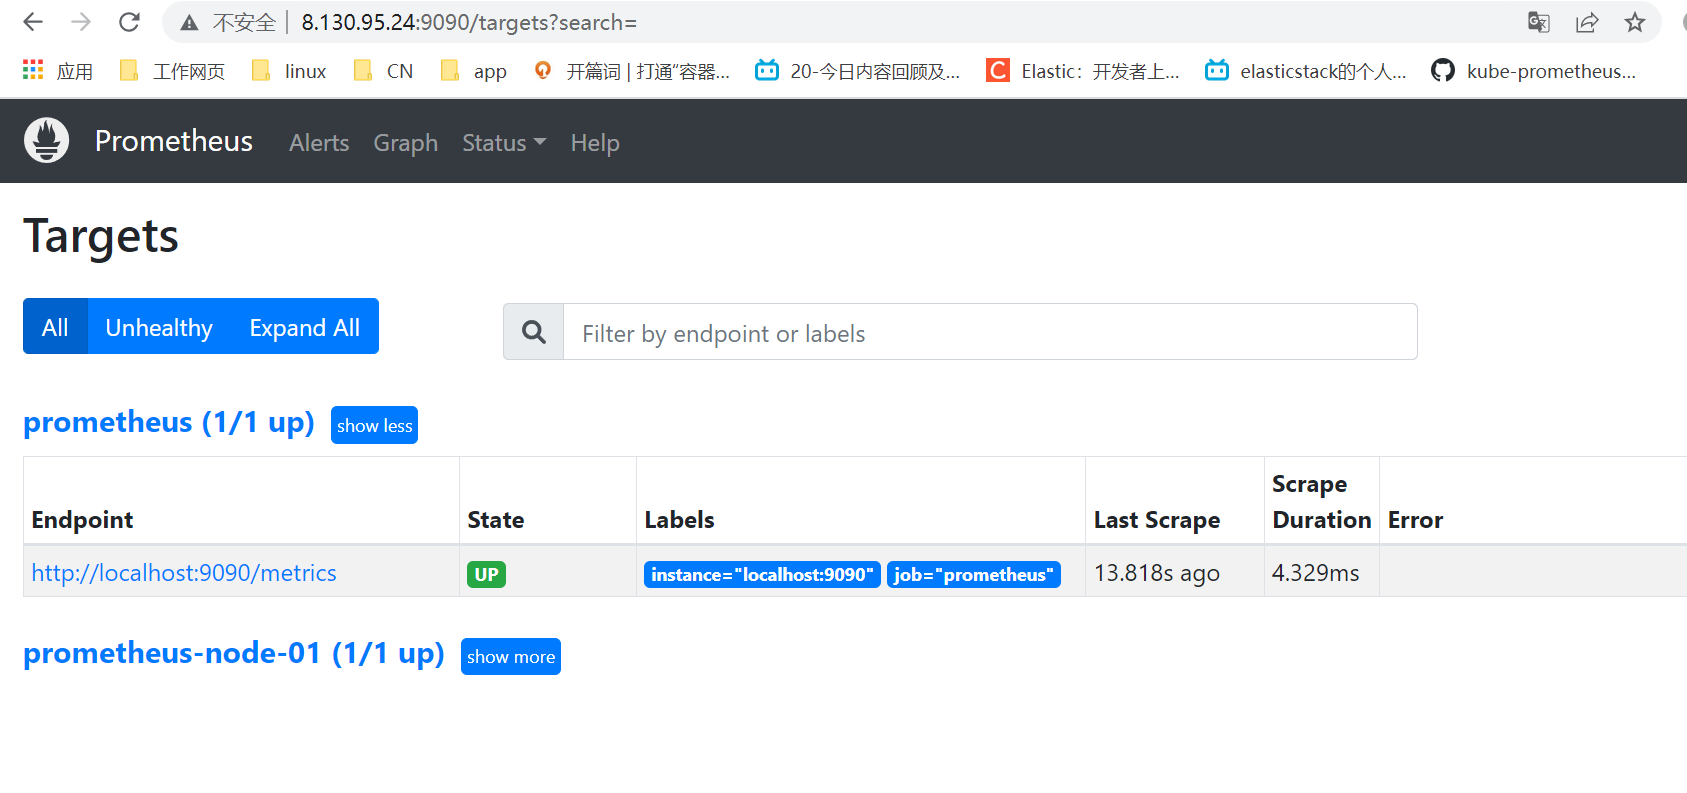Open the Graph page
This screenshot has width=1687, height=793.
(x=405, y=143)
